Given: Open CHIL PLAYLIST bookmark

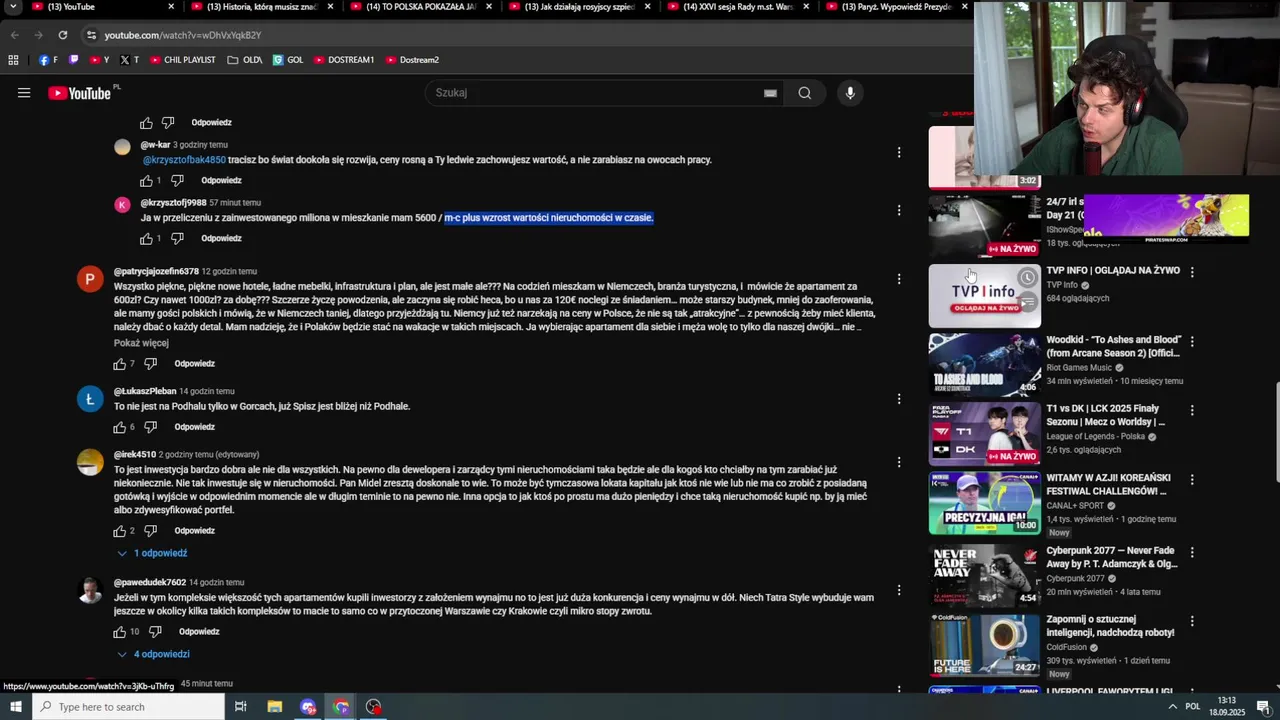Looking at the screenshot, I should tap(182, 60).
